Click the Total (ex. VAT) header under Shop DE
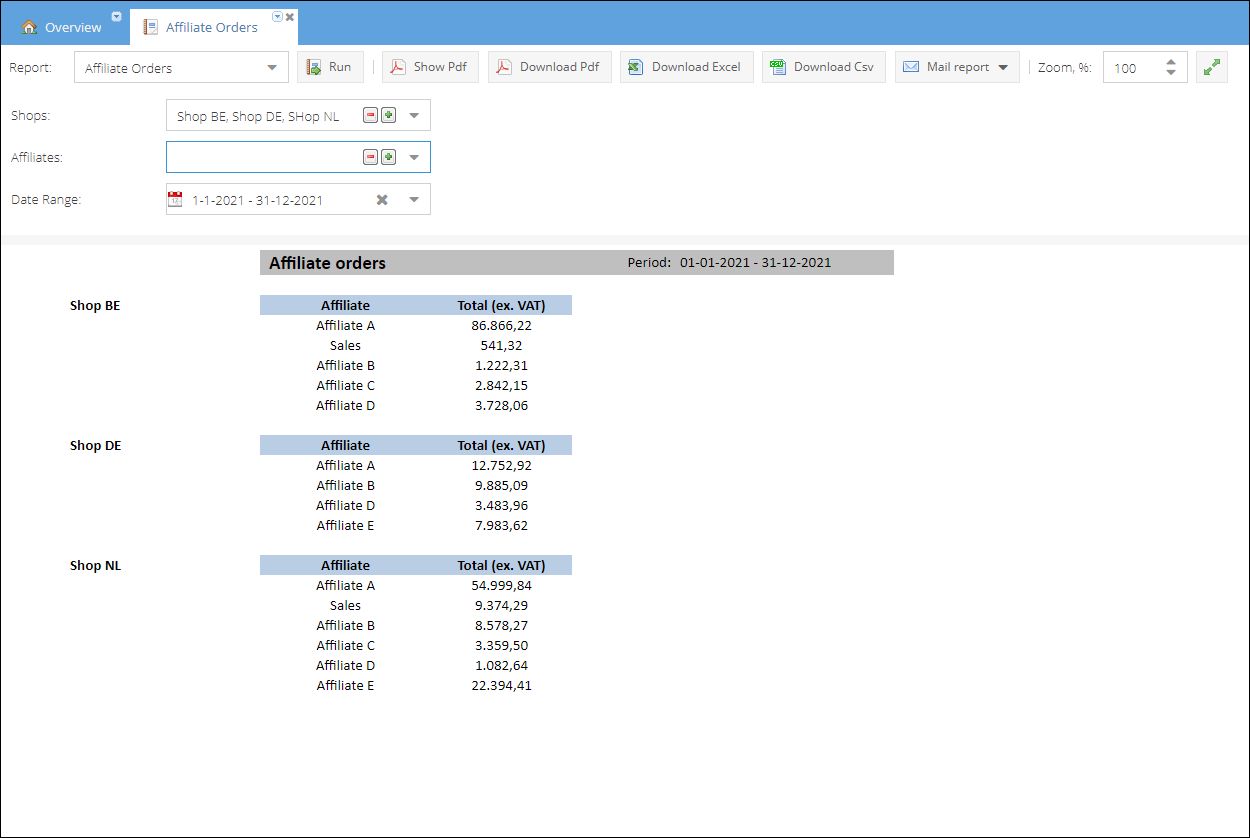This screenshot has height=838, width=1250. click(x=501, y=445)
